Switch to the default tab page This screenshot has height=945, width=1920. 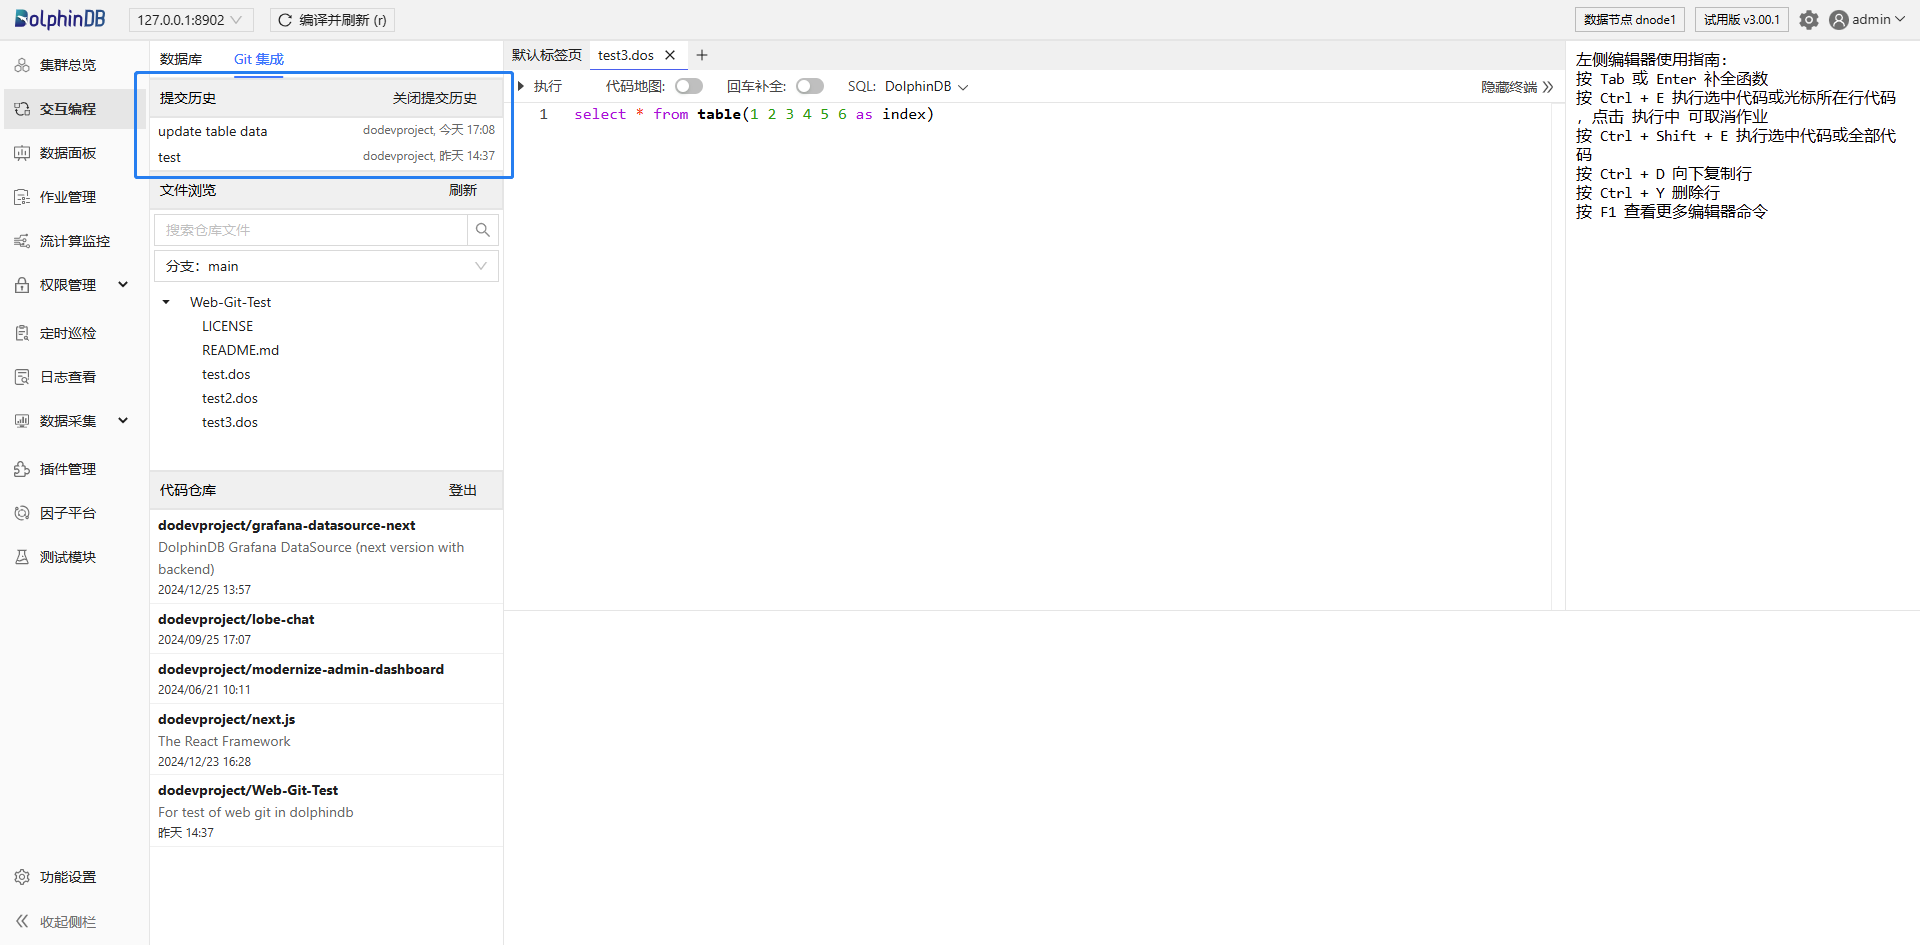pos(546,55)
